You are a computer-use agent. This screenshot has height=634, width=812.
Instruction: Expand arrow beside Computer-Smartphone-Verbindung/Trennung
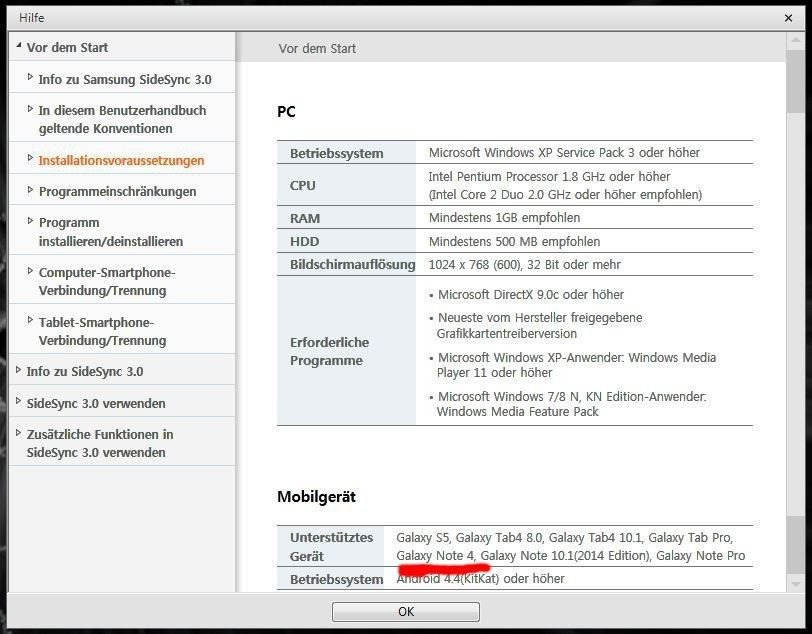coord(30,270)
